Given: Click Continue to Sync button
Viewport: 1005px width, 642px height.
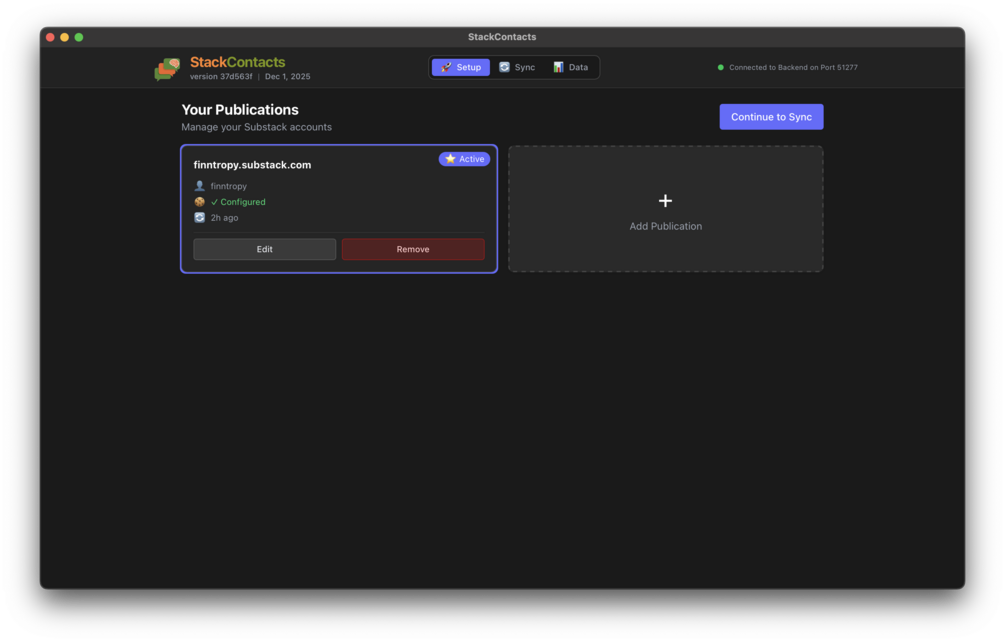Looking at the screenshot, I should coord(771,117).
